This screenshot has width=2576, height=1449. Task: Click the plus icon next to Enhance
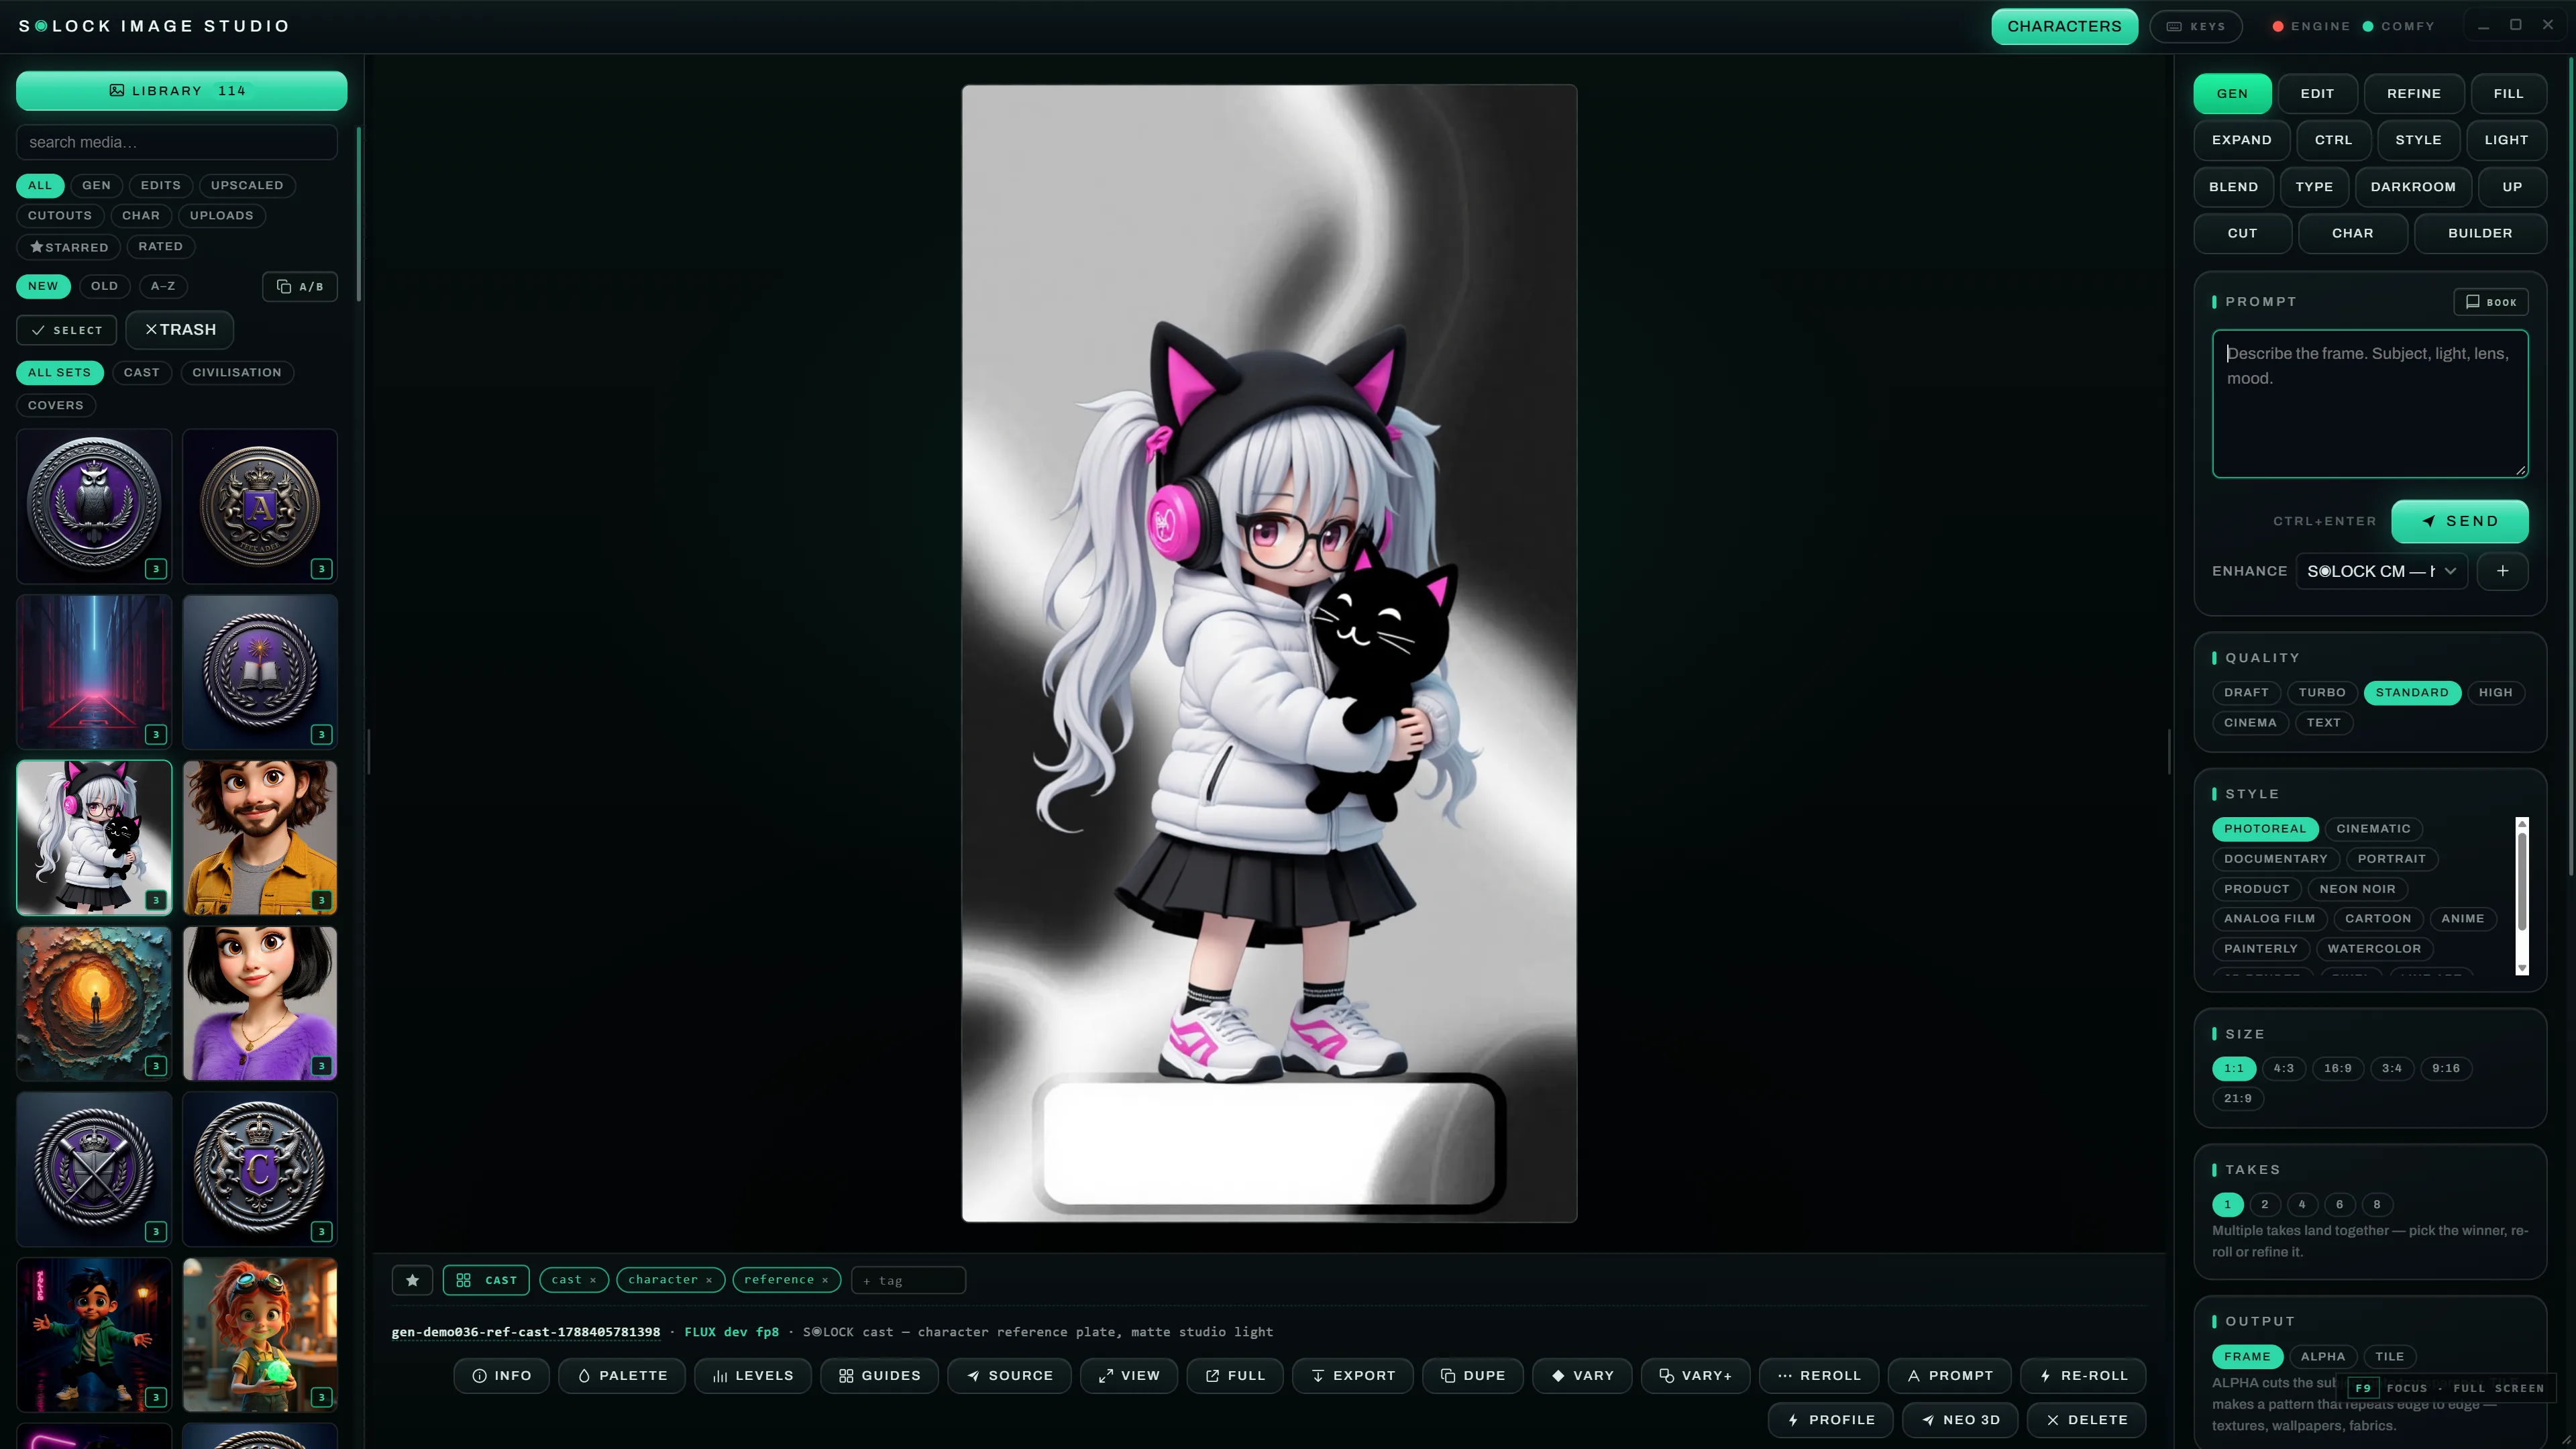point(2502,571)
